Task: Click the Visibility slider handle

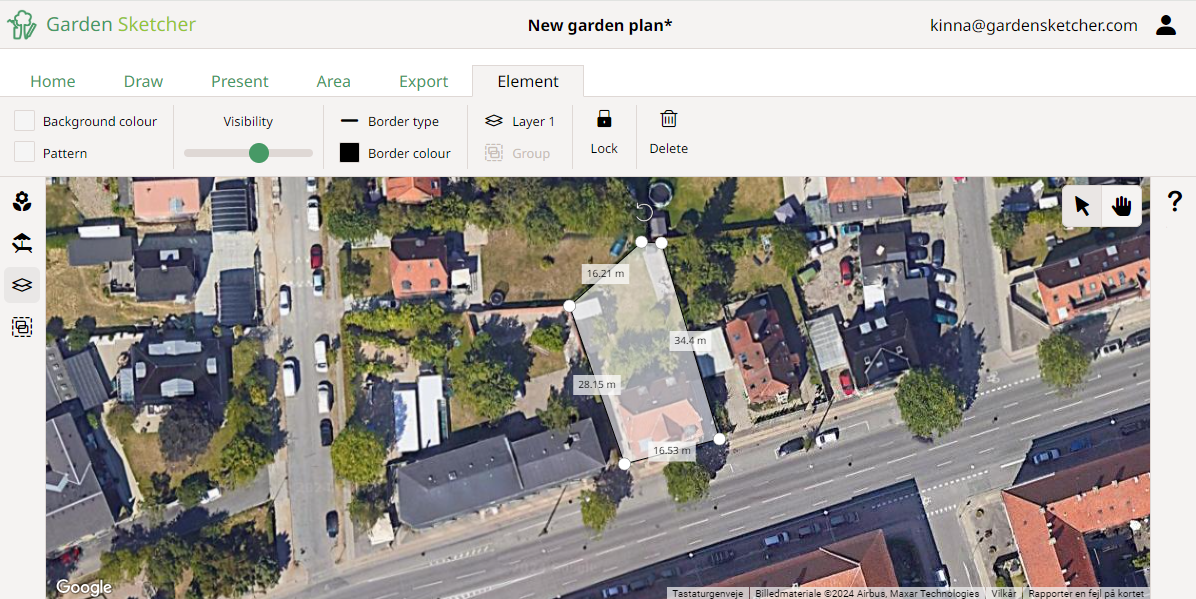Action: [x=259, y=153]
